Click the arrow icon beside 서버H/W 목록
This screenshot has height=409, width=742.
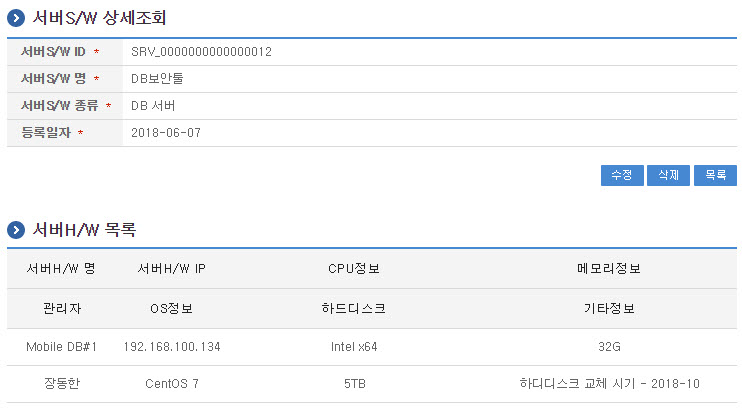coord(16,230)
